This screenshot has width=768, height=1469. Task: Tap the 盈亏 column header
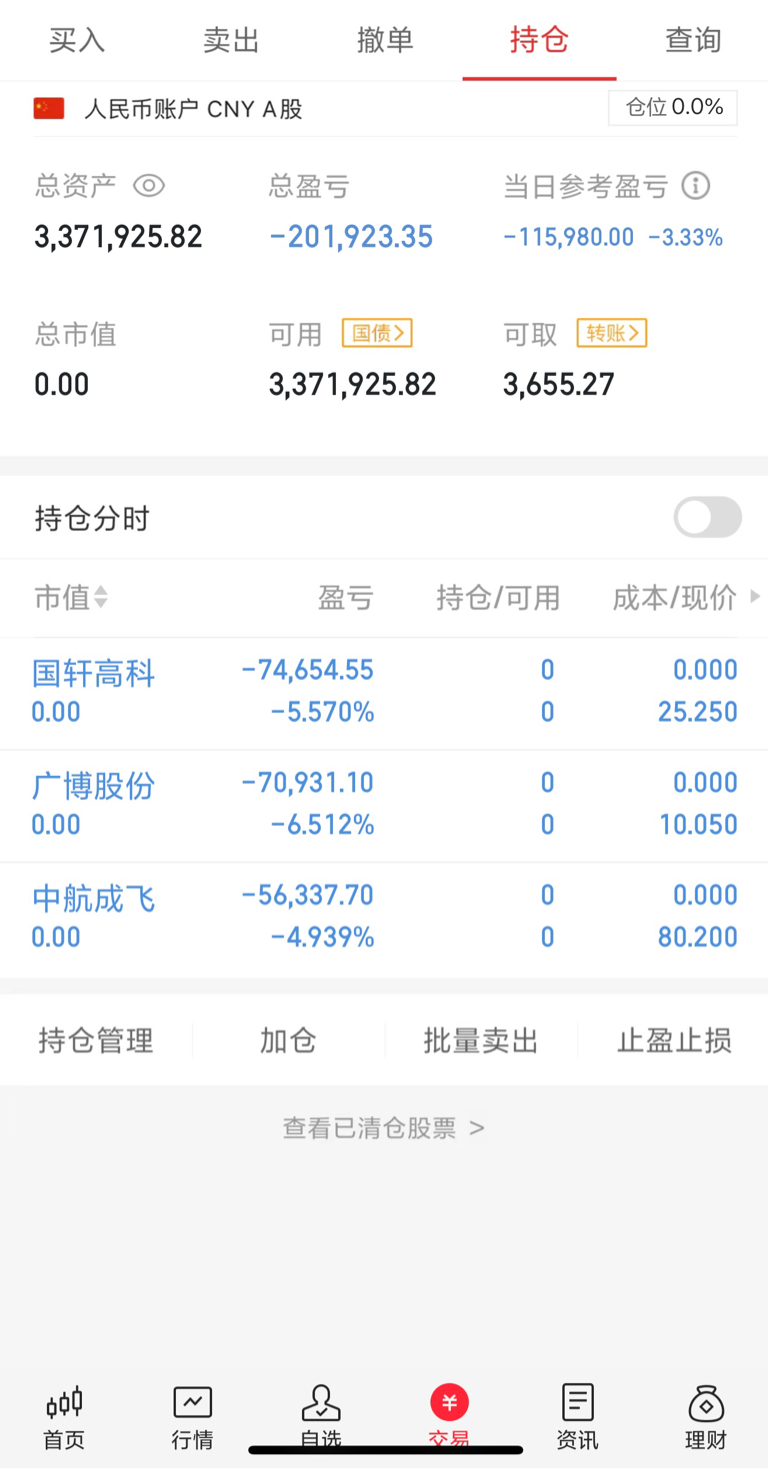[x=346, y=598]
